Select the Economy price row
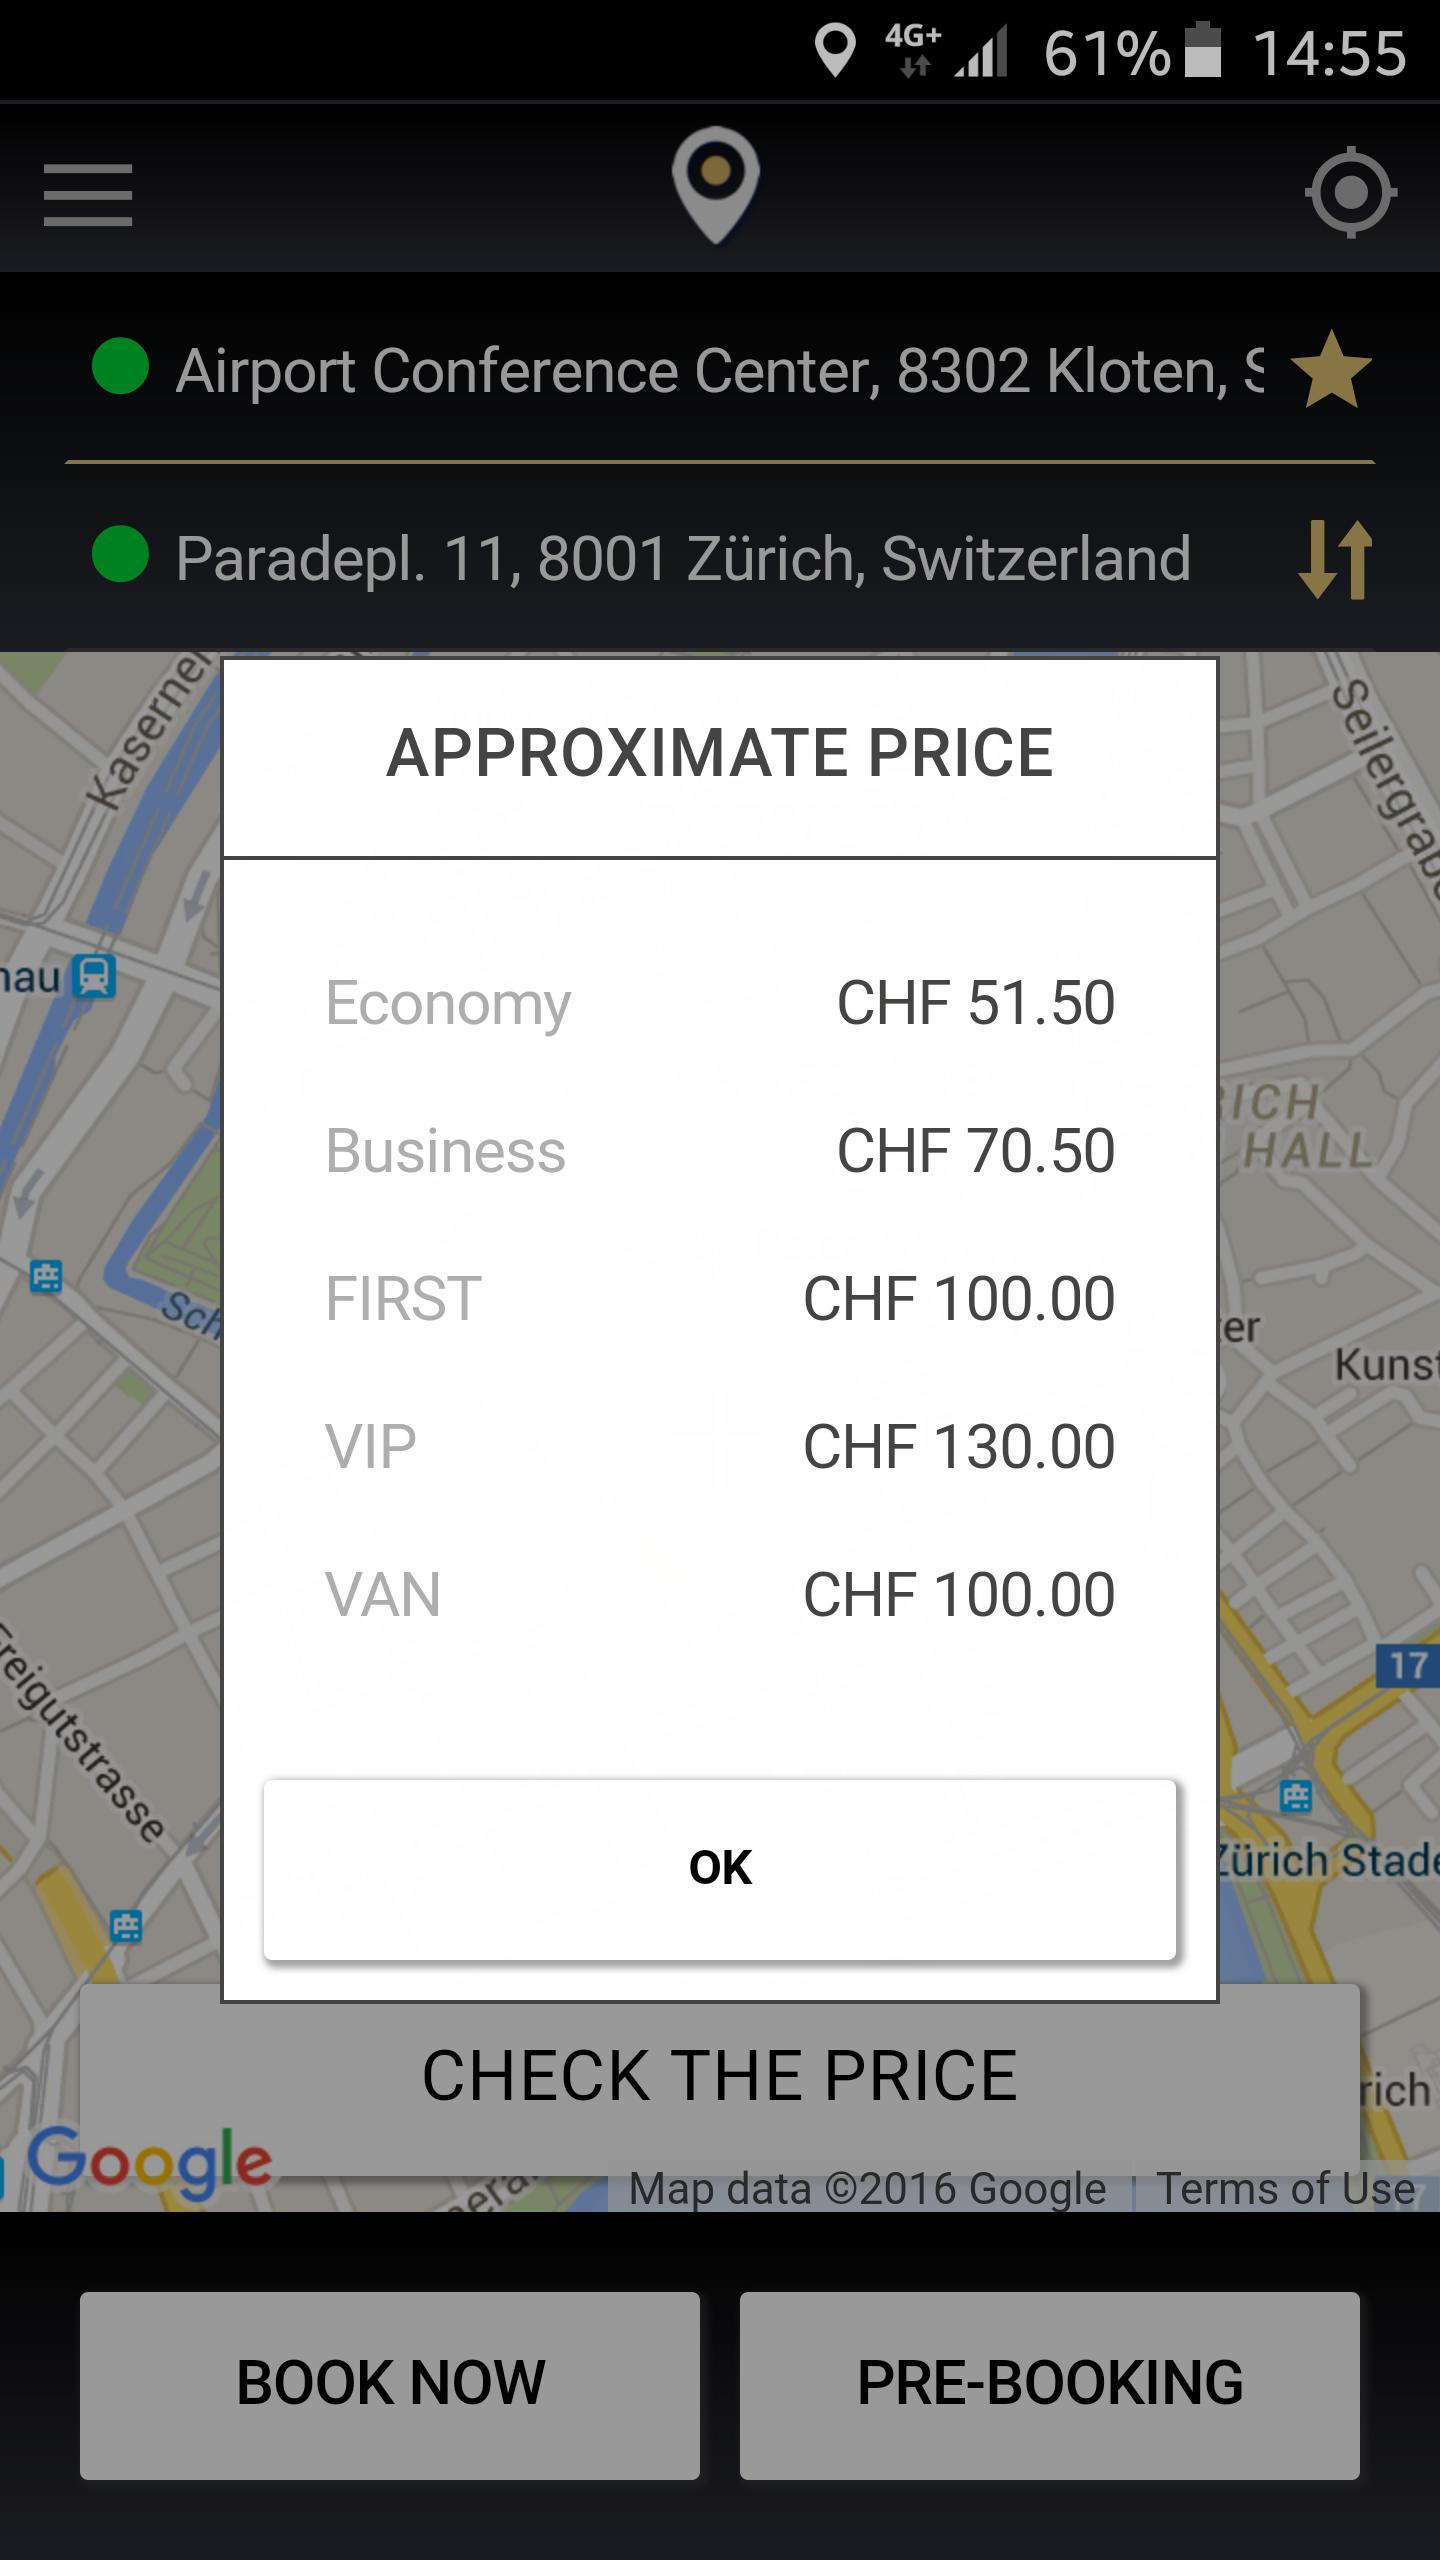Screen dimensions: 1440x2560 click(720, 1003)
